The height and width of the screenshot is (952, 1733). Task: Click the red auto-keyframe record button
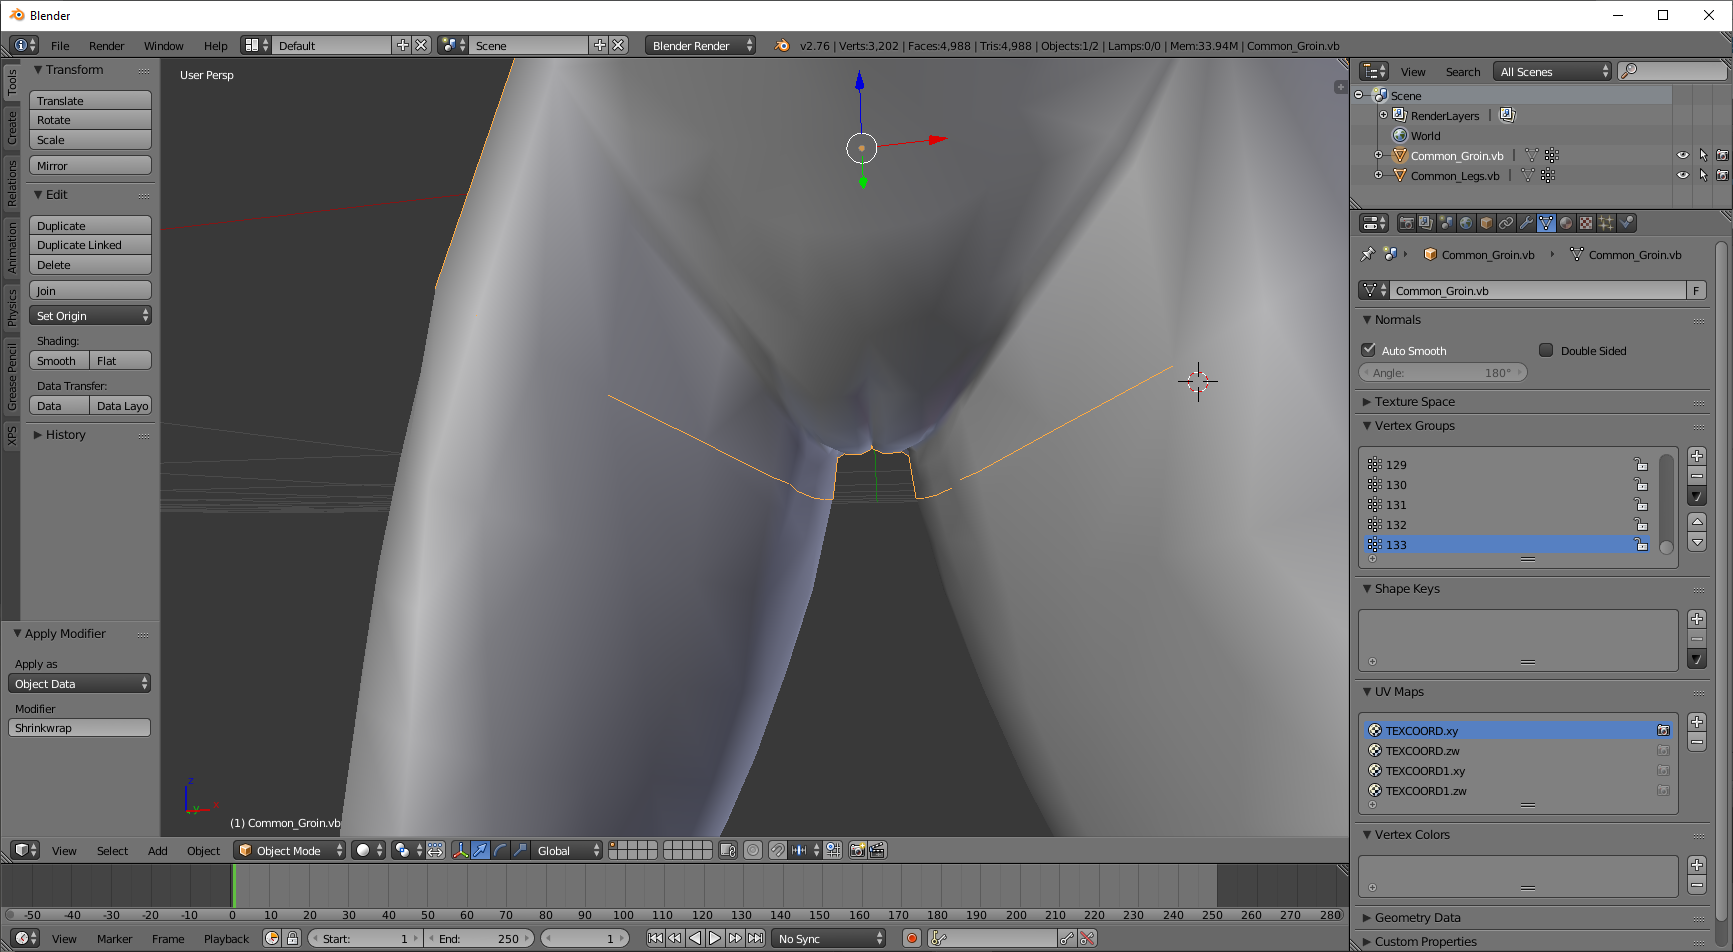pyautogui.click(x=912, y=938)
